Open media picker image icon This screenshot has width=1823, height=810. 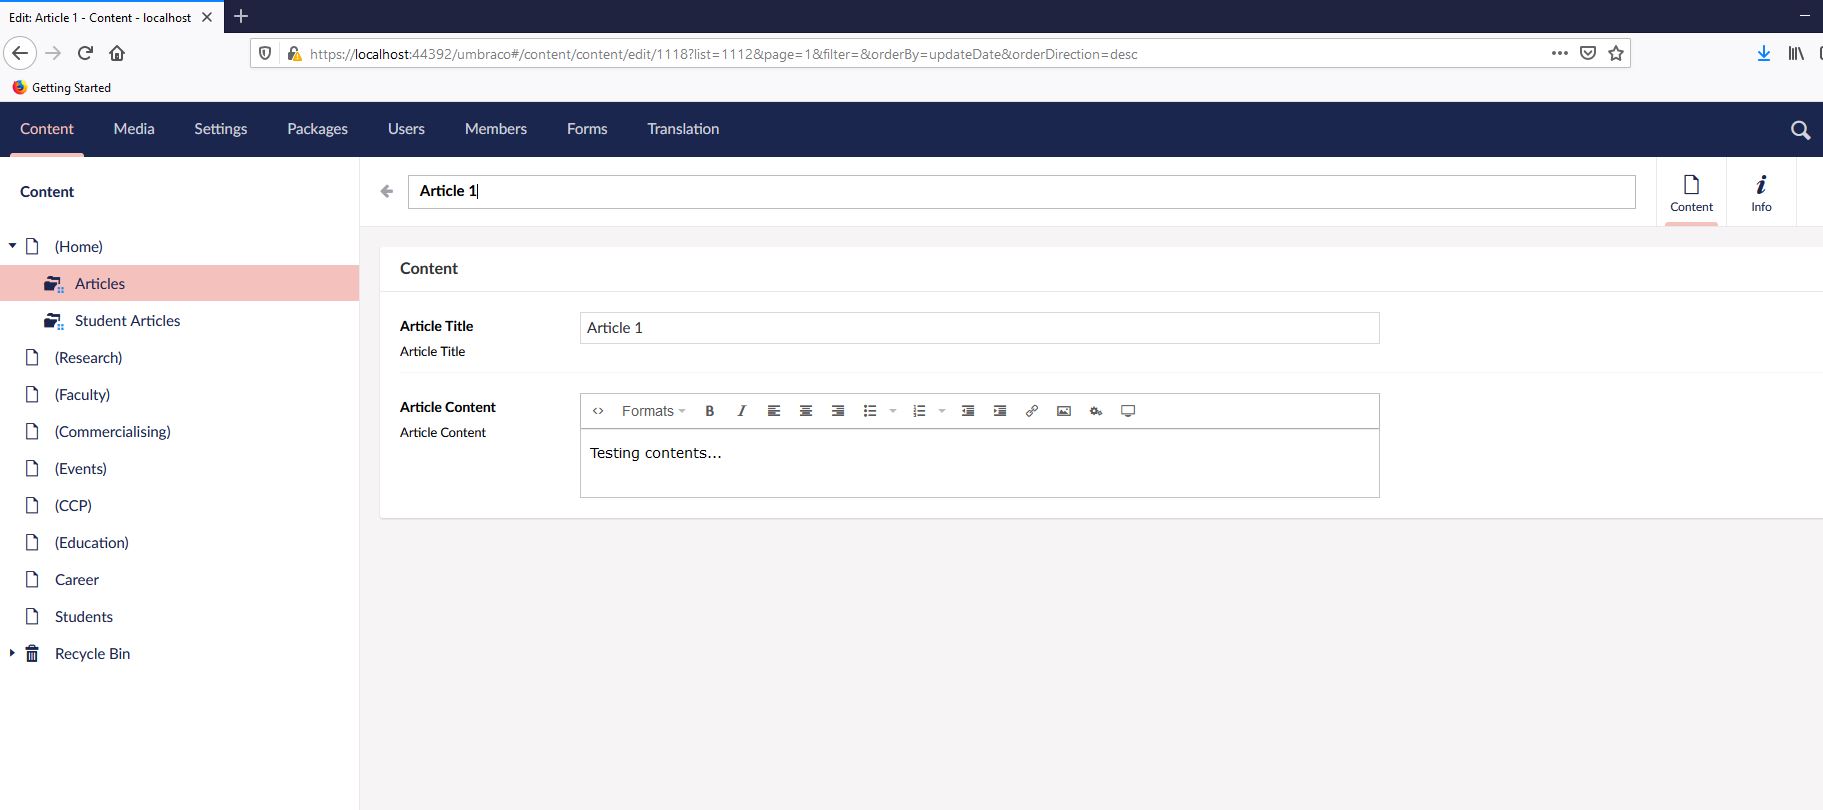coord(1064,411)
